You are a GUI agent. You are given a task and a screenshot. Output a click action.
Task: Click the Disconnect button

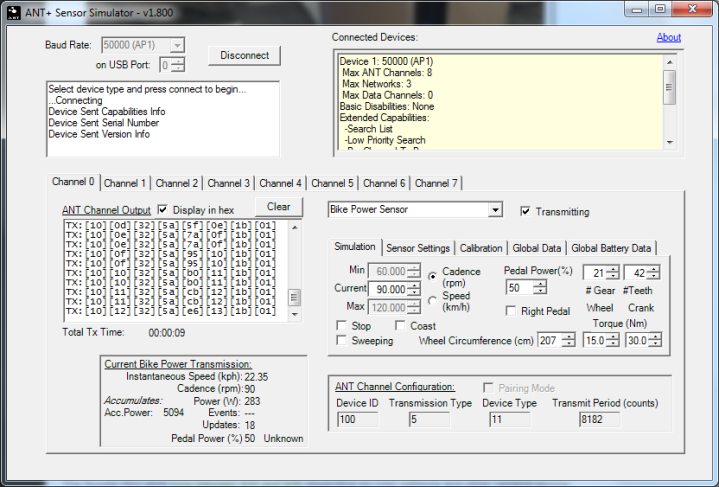tap(244, 55)
